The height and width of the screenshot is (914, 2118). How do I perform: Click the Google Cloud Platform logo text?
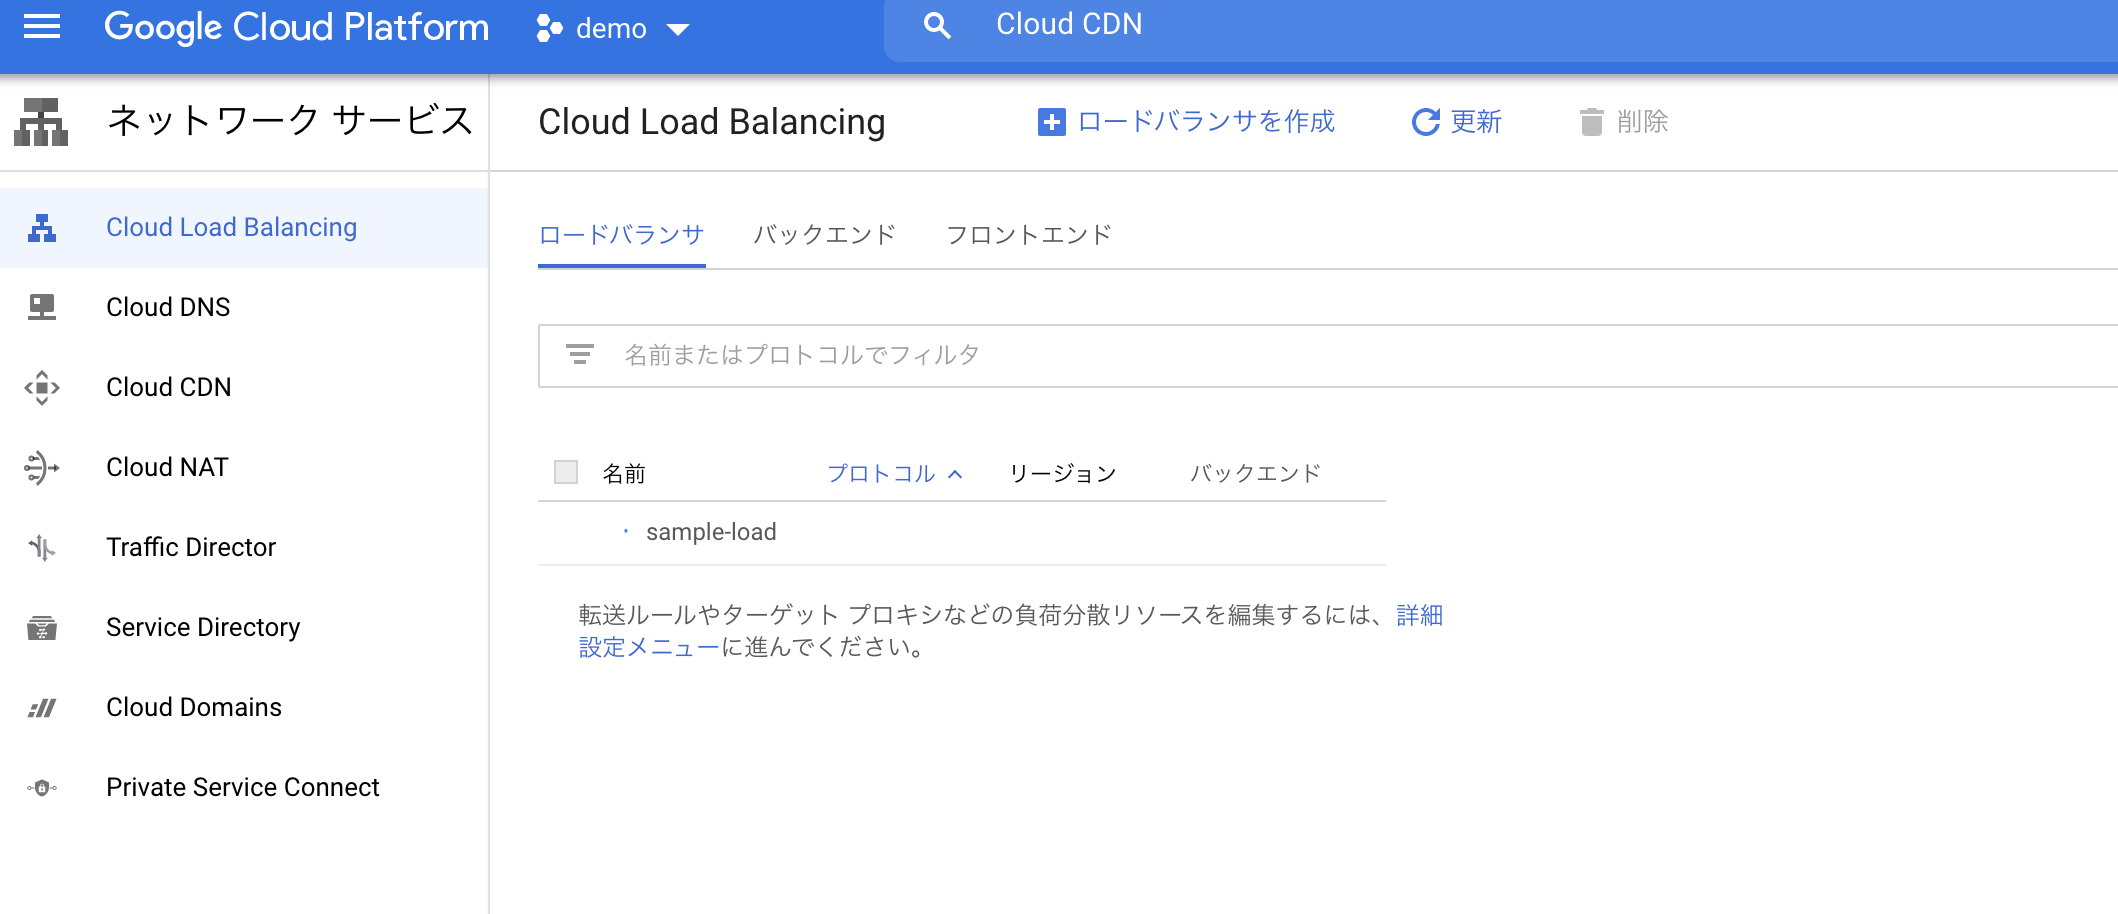(296, 27)
